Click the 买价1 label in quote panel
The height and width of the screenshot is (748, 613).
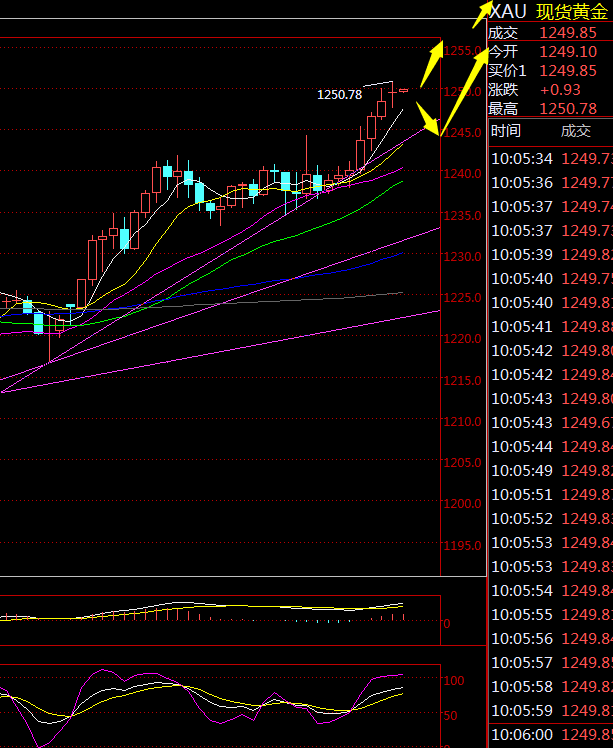point(507,71)
